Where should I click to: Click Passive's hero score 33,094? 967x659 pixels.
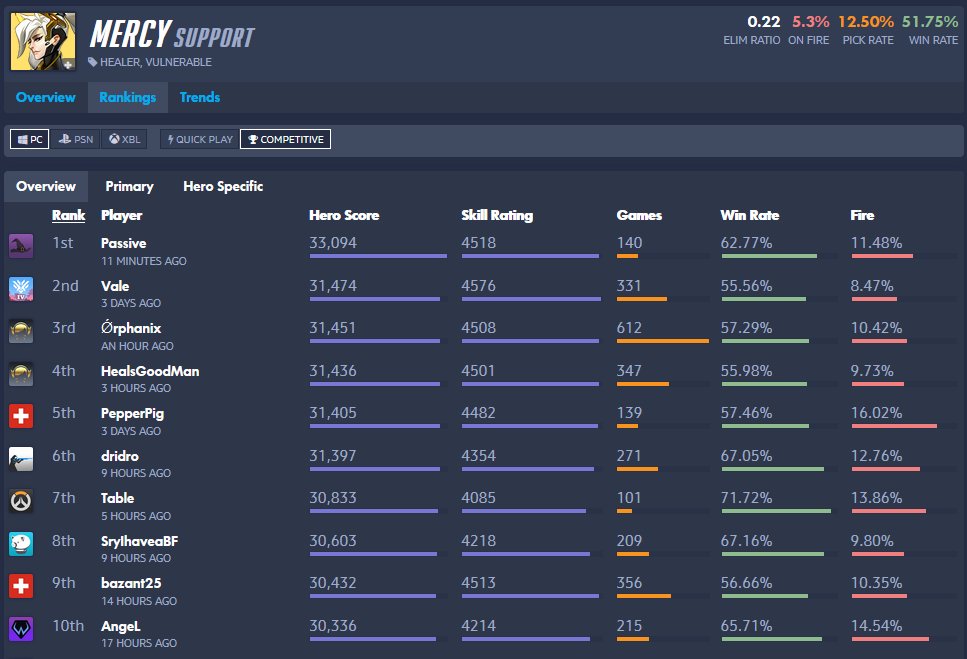point(333,243)
